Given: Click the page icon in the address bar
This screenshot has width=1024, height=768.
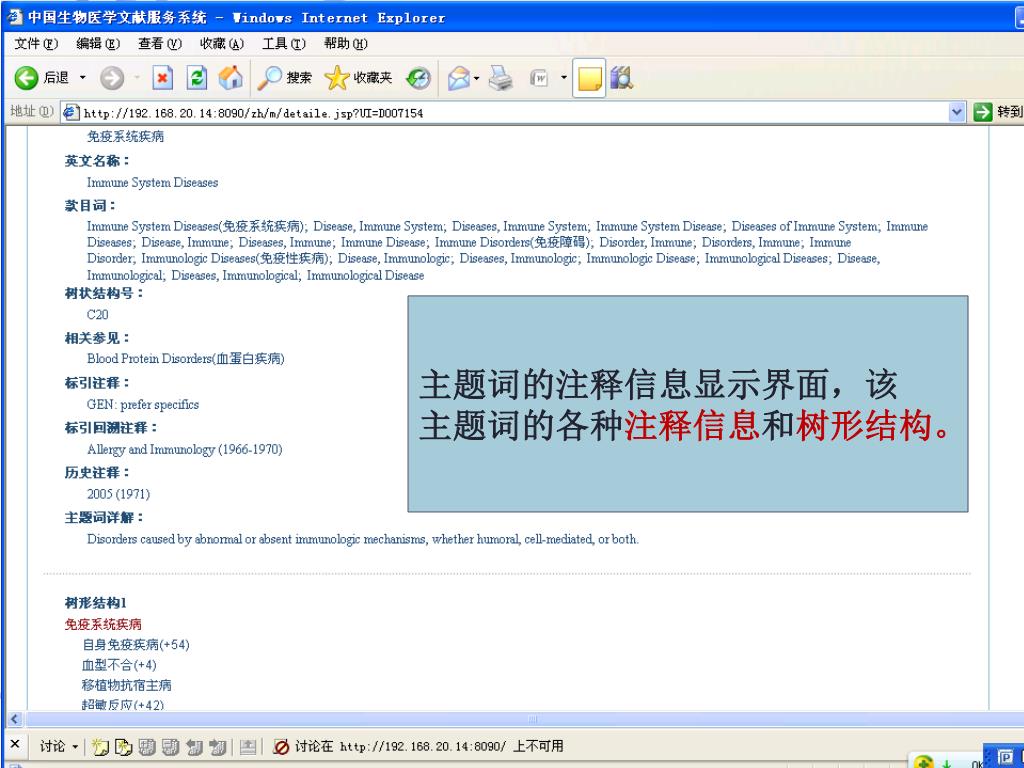Looking at the screenshot, I should pyautogui.click(x=71, y=112).
